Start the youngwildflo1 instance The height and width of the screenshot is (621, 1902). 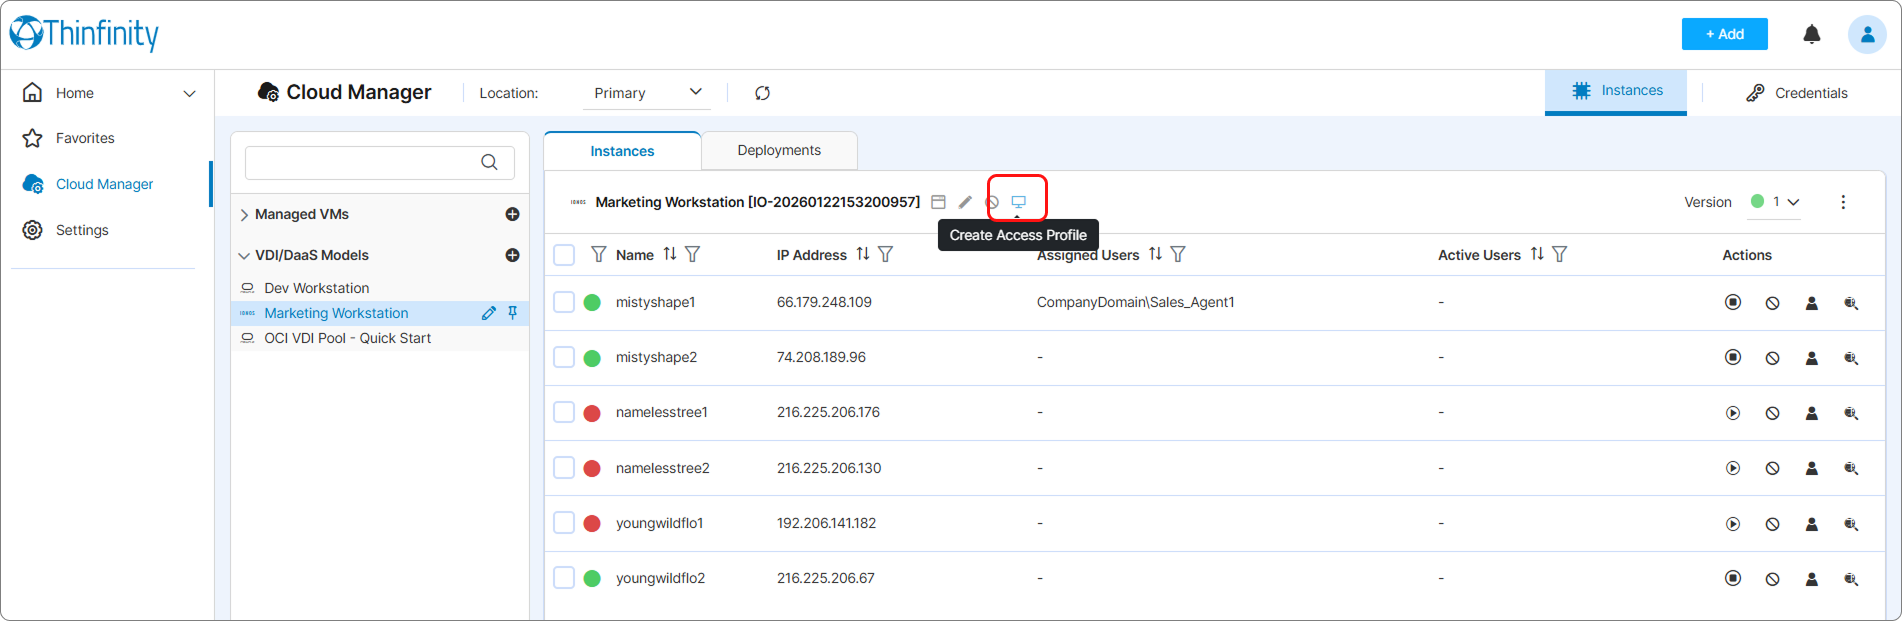click(x=1733, y=524)
